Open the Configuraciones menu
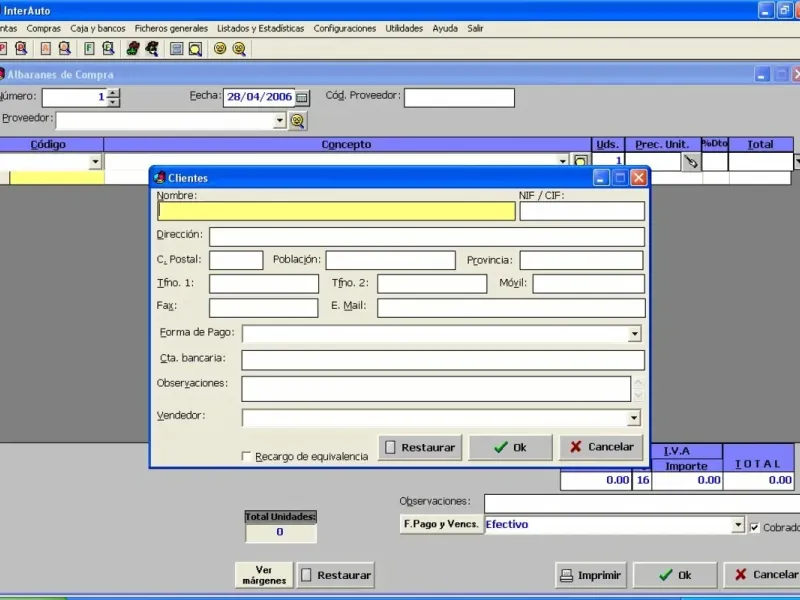The width and height of the screenshot is (800, 600). (344, 29)
